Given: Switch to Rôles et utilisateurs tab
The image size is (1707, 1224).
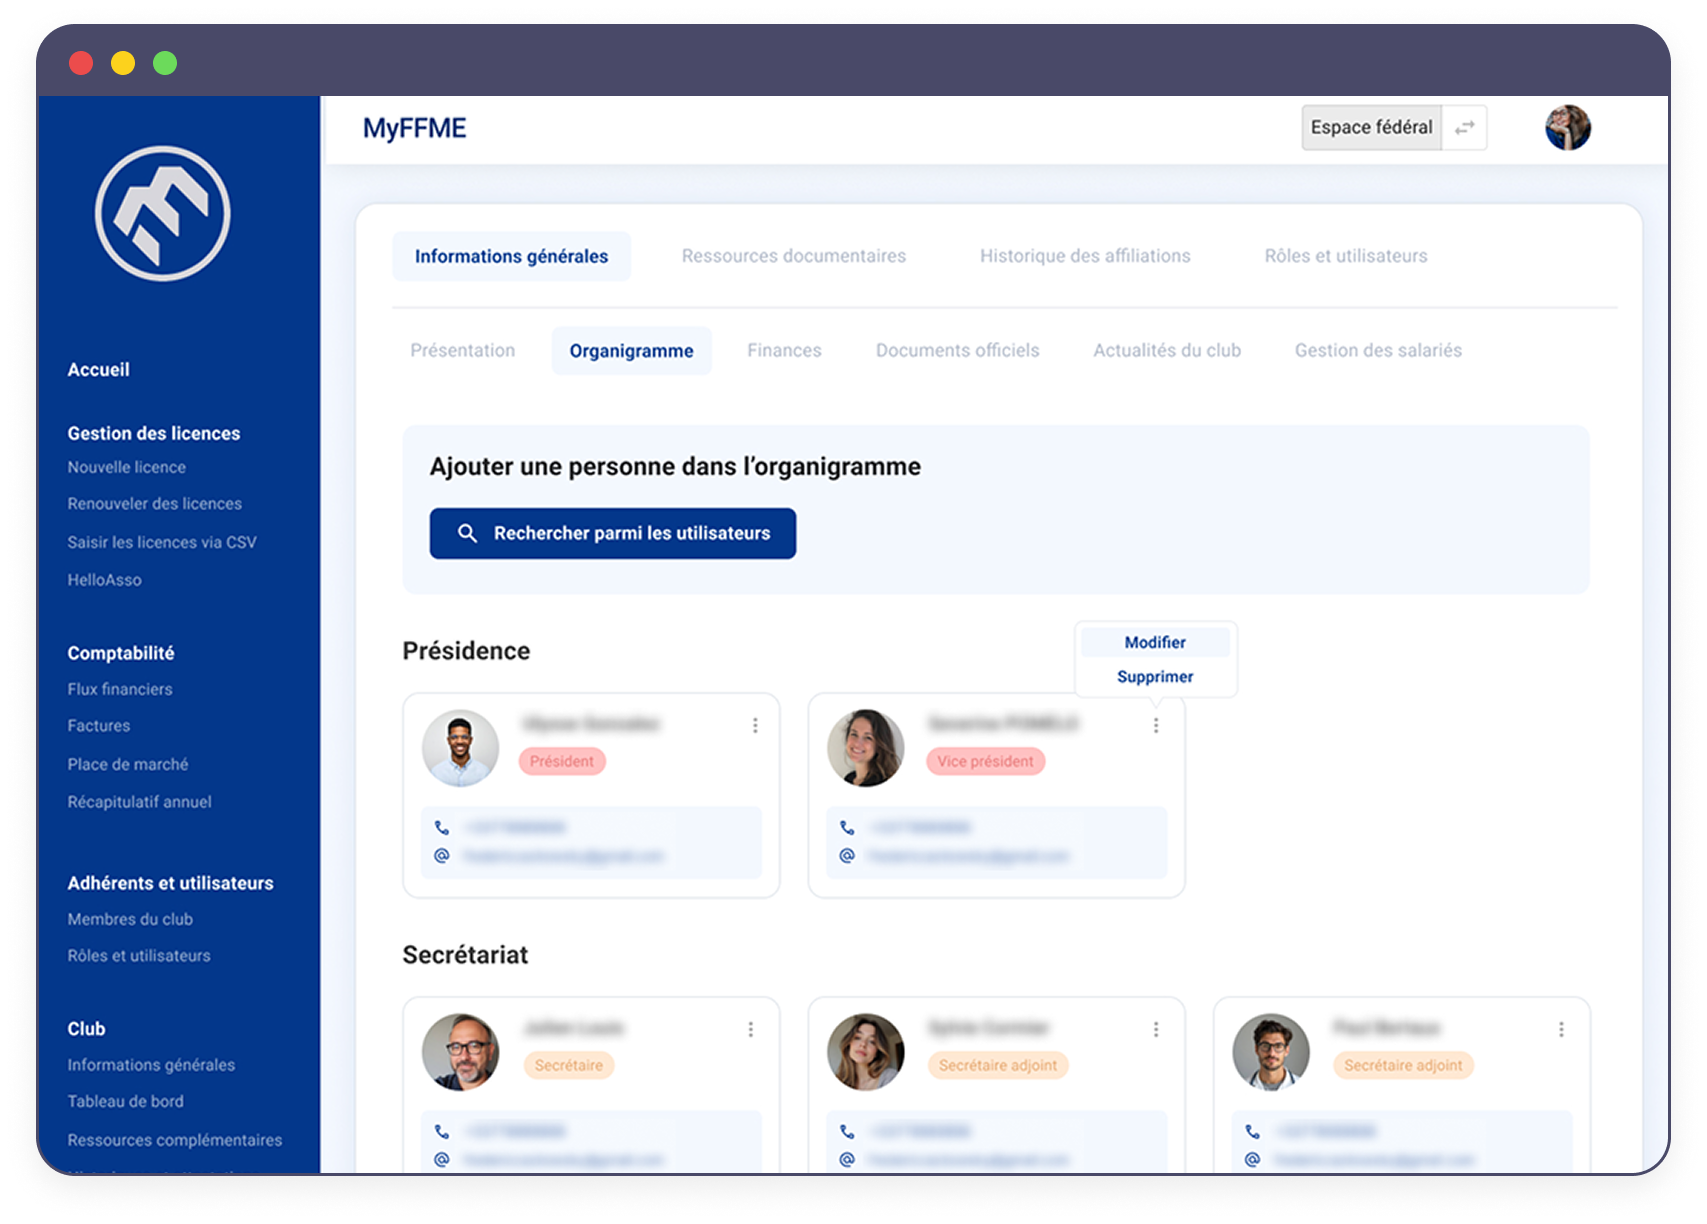Looking at the screenshot, I should pos(1345,256).
